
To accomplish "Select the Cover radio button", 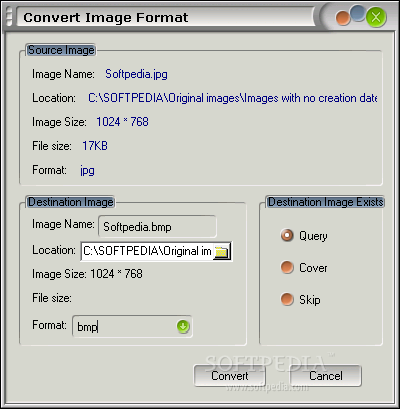I will click(287, 268).
